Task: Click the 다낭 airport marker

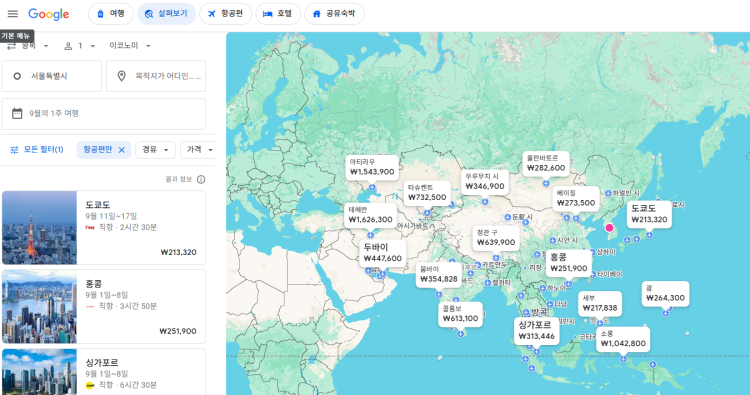Action: pyautogui.click(x=551, y=304)
